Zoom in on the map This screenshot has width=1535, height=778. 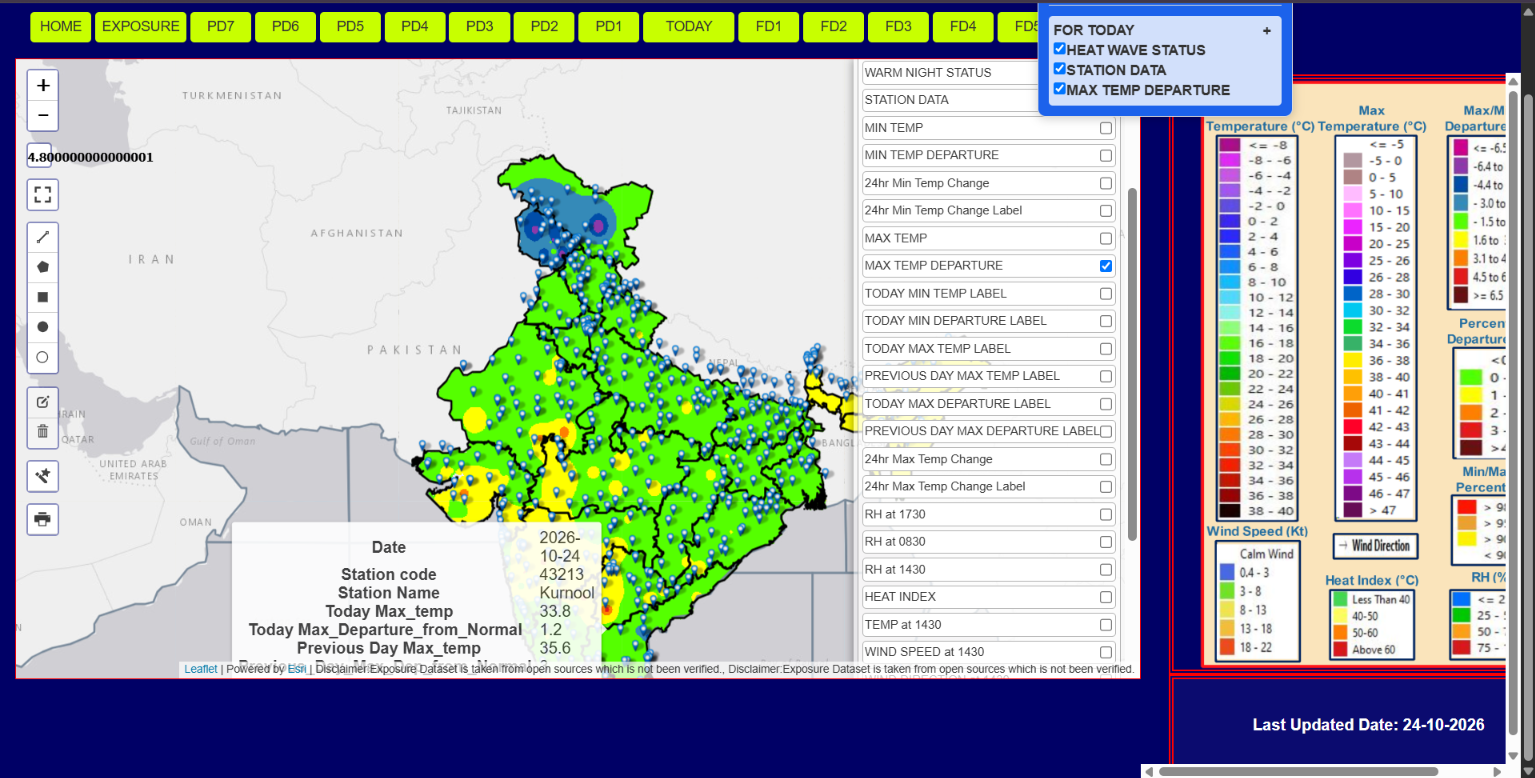pos(43,86)
